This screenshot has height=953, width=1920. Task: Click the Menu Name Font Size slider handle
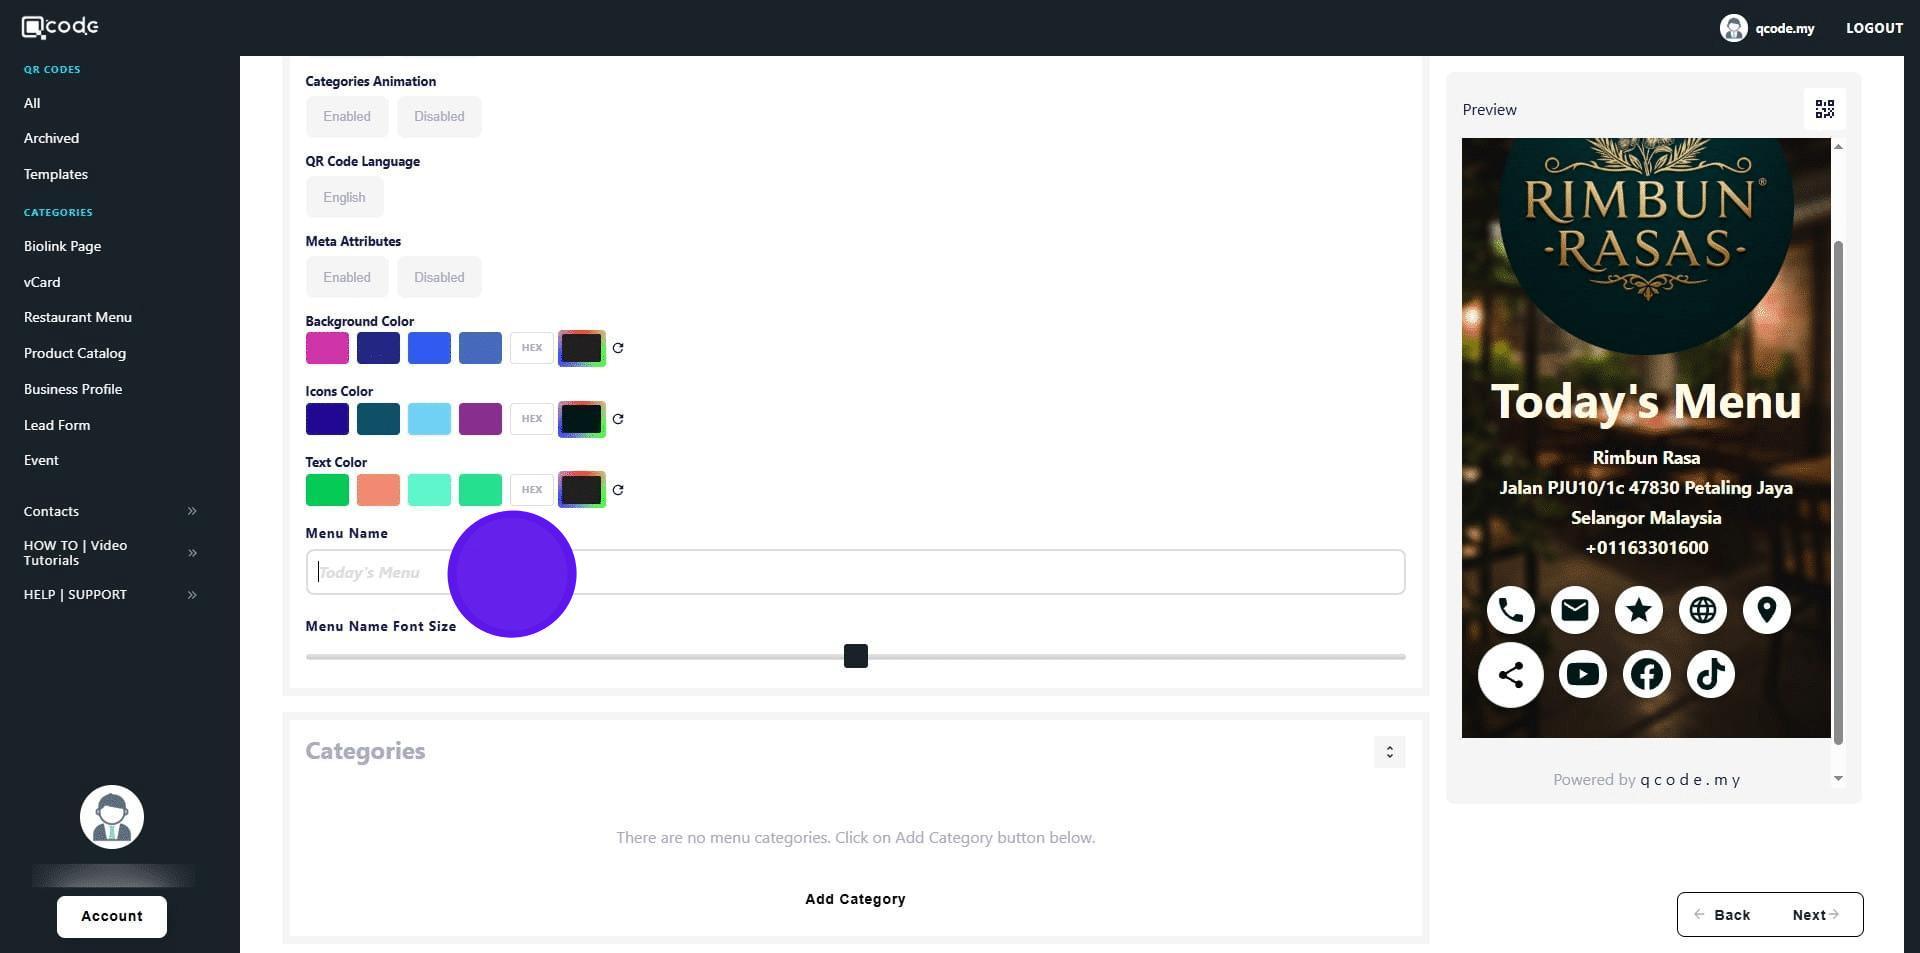point(856,656)
